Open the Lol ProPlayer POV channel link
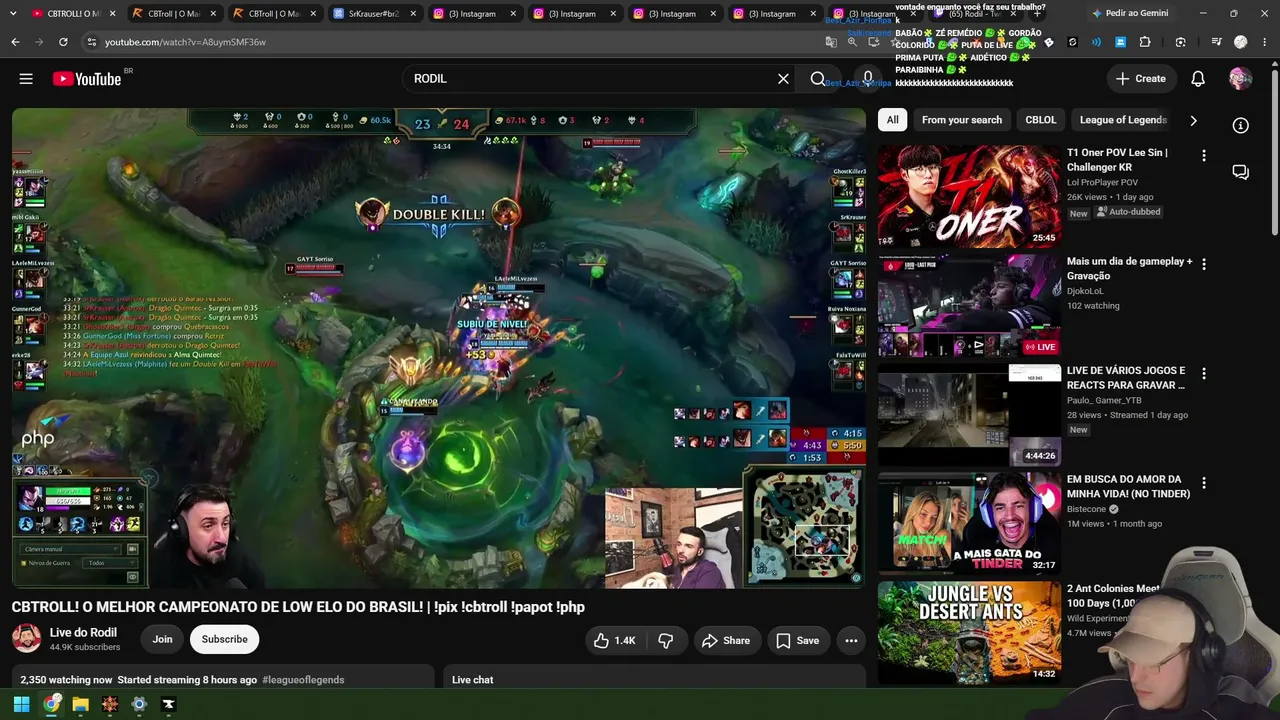 1102,182
